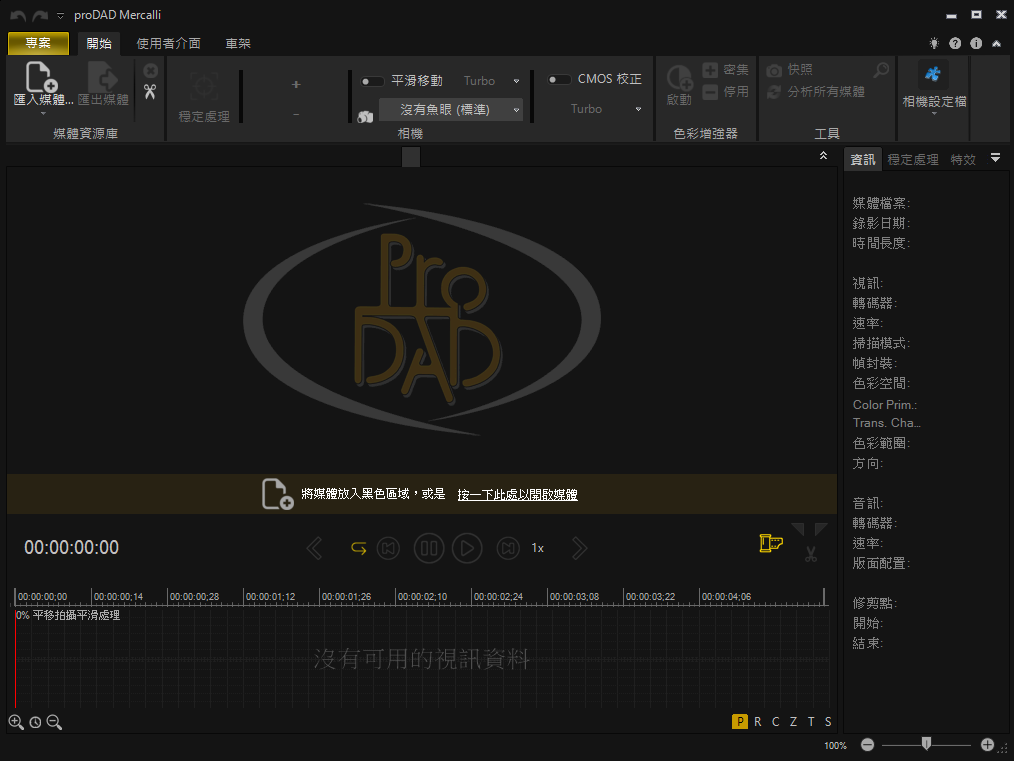Expand the Turbo dropdown beside 平滑移動
Screen dimensions: 1014x761
coord(516,82)
